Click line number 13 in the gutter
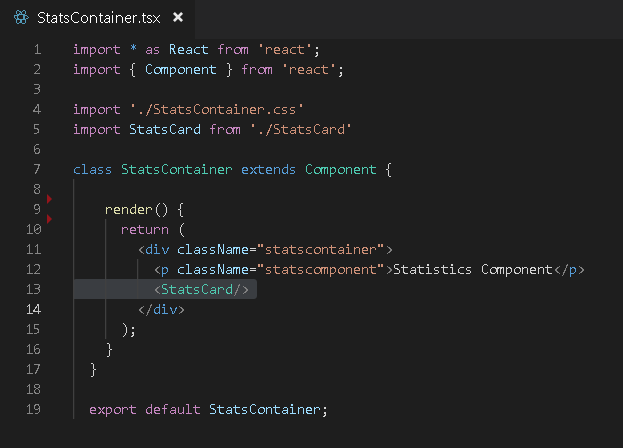Viewport: 623px width, 448px height. (x=33, y=289)
